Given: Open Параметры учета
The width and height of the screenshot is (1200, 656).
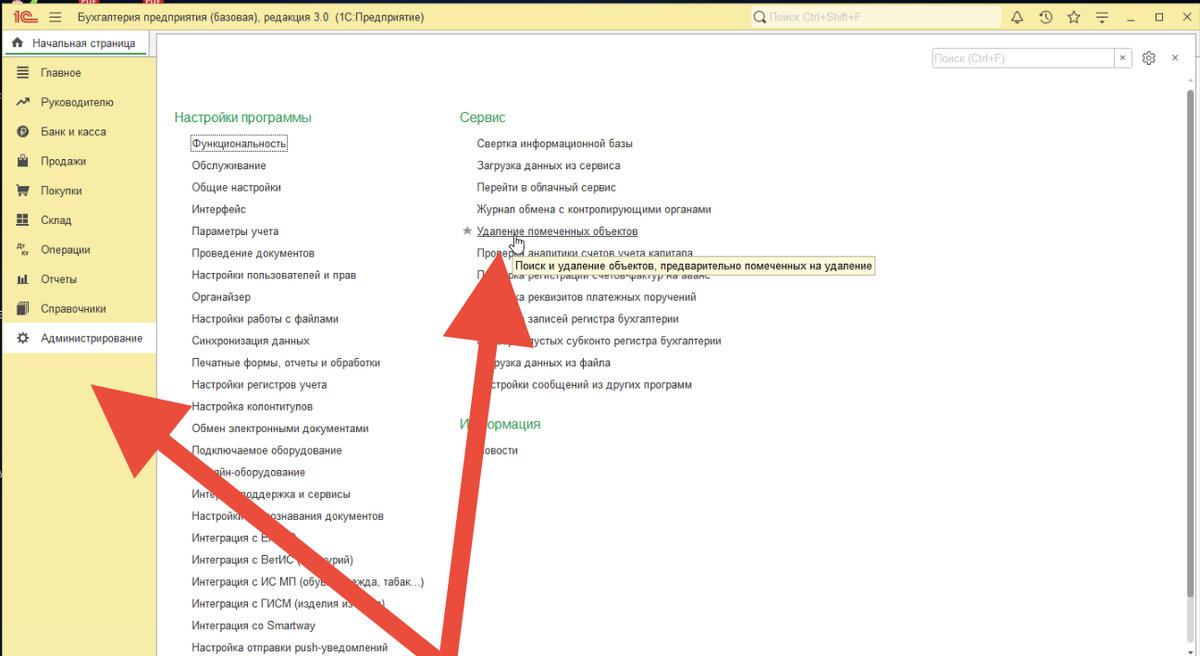Looking at the screenshot, I should point(235,231).
